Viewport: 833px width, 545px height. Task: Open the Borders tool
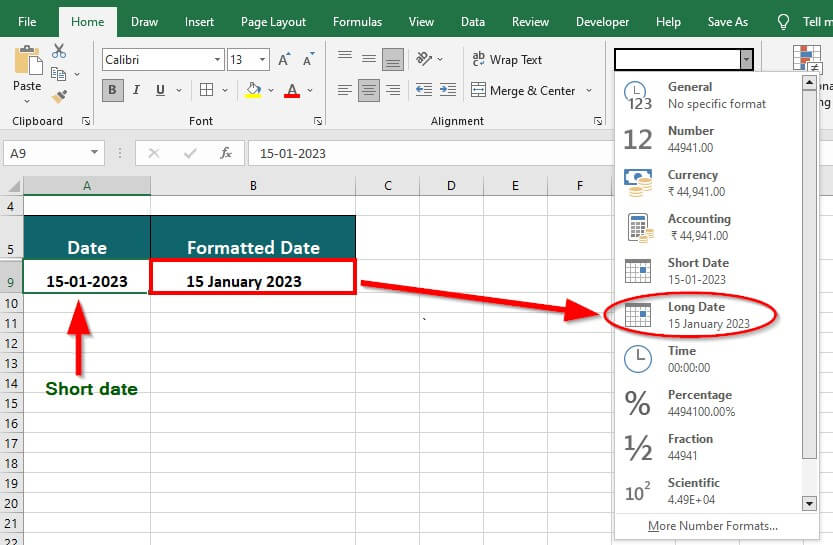[x=207, y=90]
